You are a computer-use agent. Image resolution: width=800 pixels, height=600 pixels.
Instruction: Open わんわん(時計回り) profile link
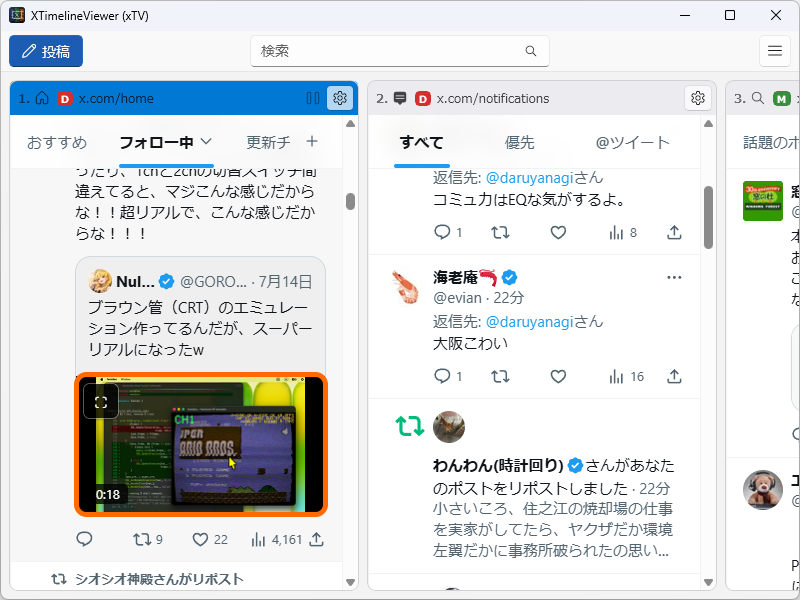click(498, 465)
